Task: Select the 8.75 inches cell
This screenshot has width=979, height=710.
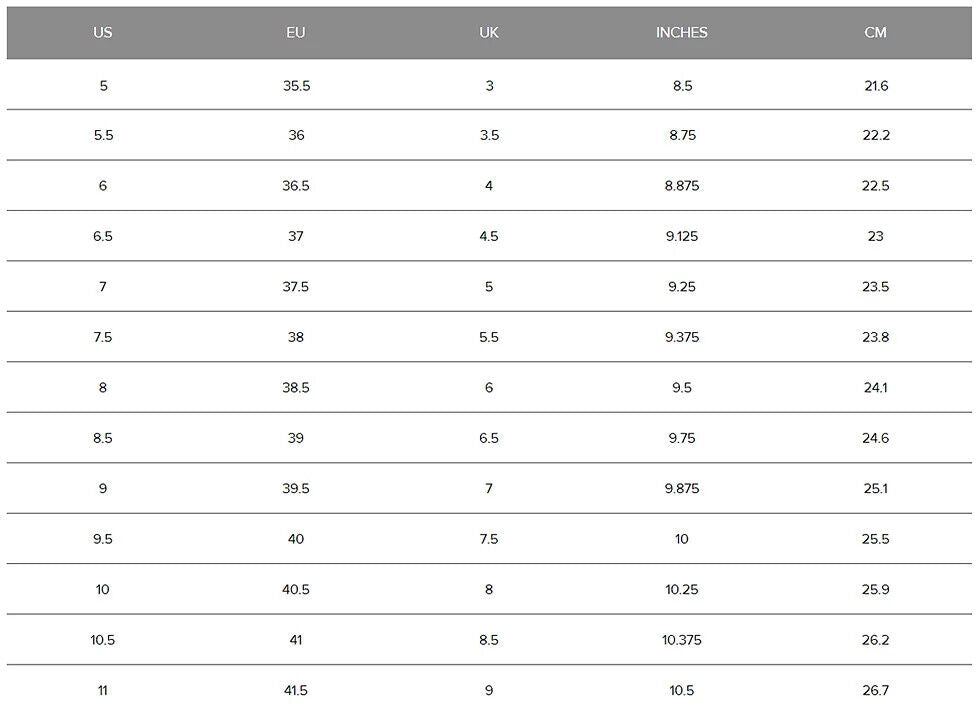Action: [682, 136]
